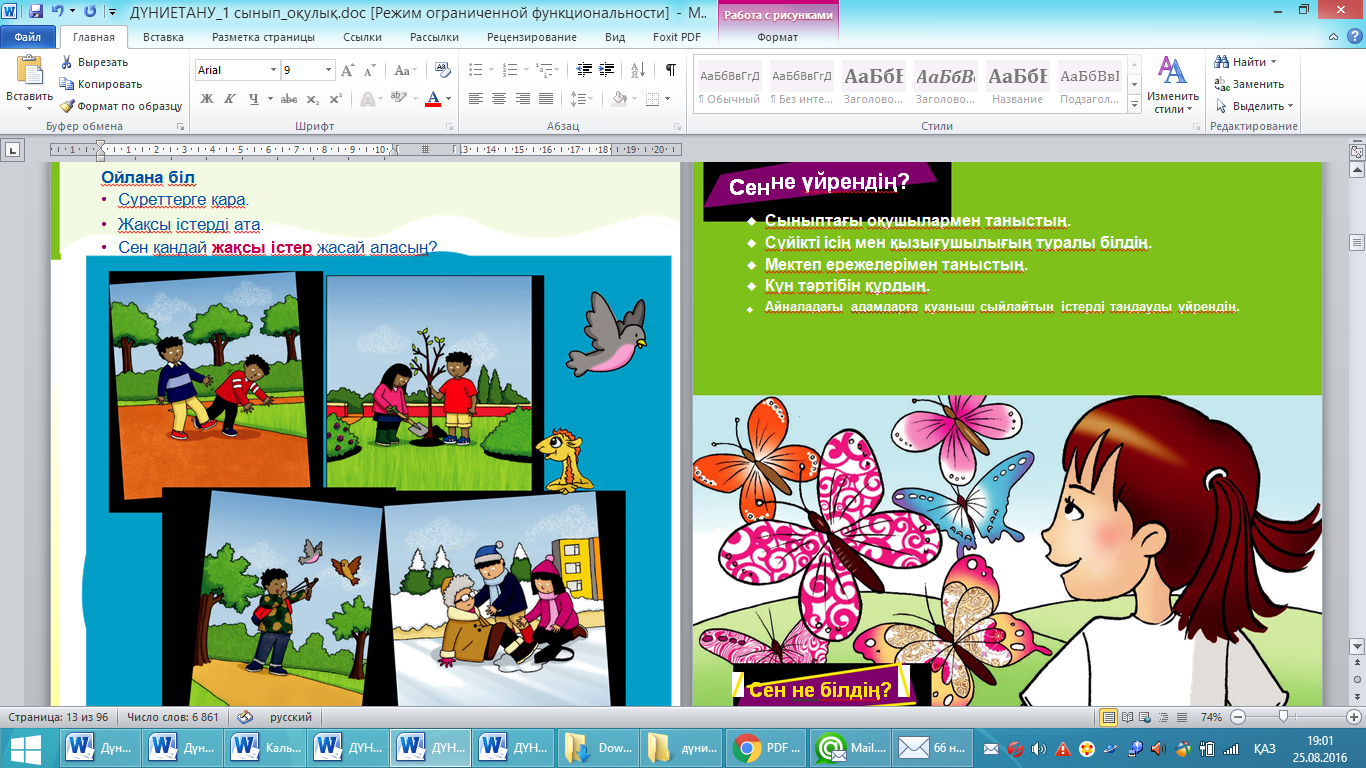Apply italic formatting with К button
Screen dimensions: 1366x768
coord(229,98)
